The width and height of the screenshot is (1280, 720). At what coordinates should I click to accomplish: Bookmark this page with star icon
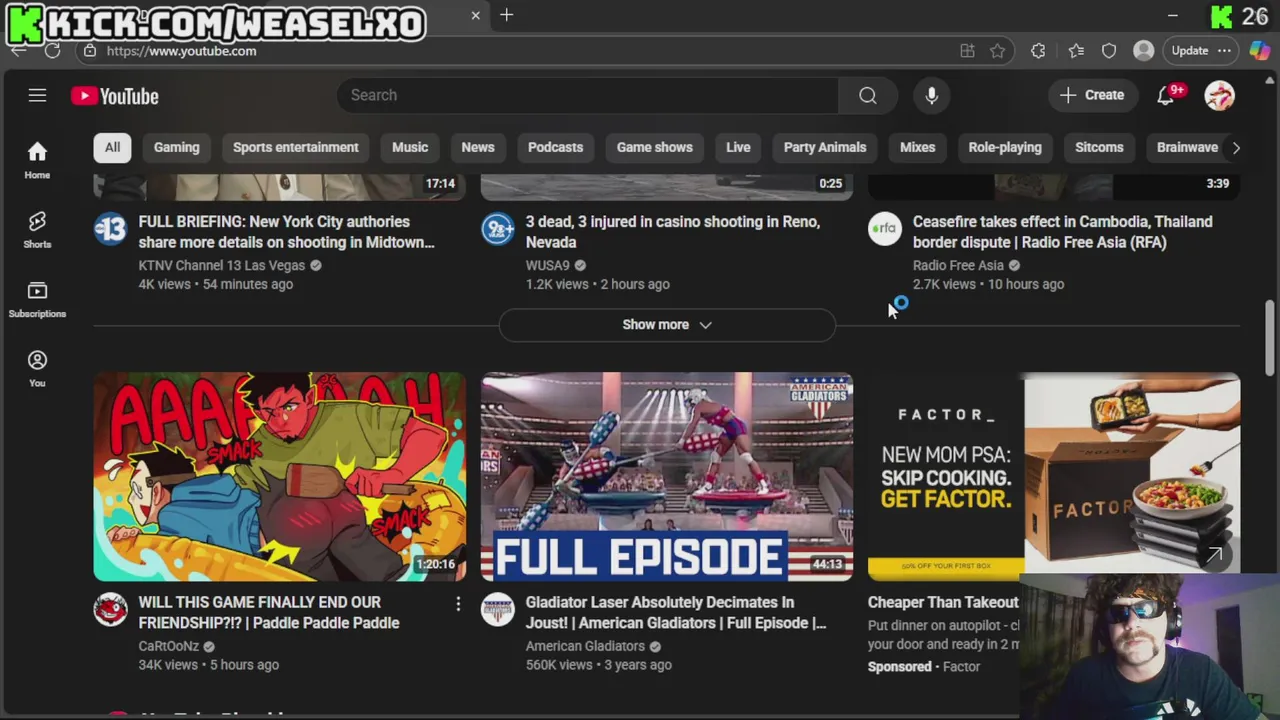tap(997, 50)
